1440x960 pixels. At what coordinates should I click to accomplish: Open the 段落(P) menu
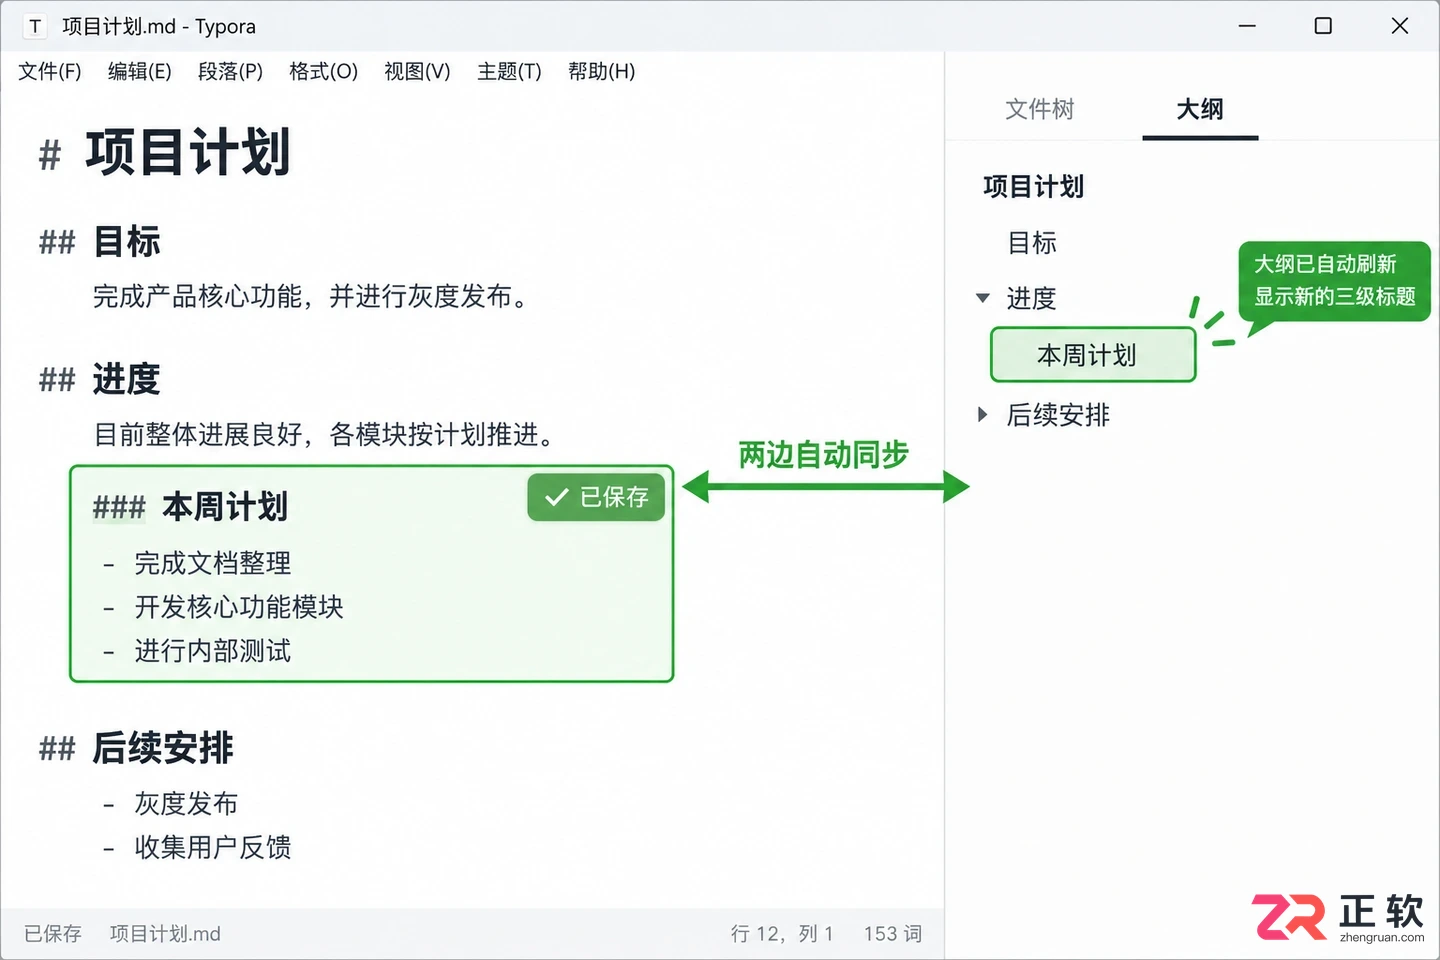pos(230,71)
